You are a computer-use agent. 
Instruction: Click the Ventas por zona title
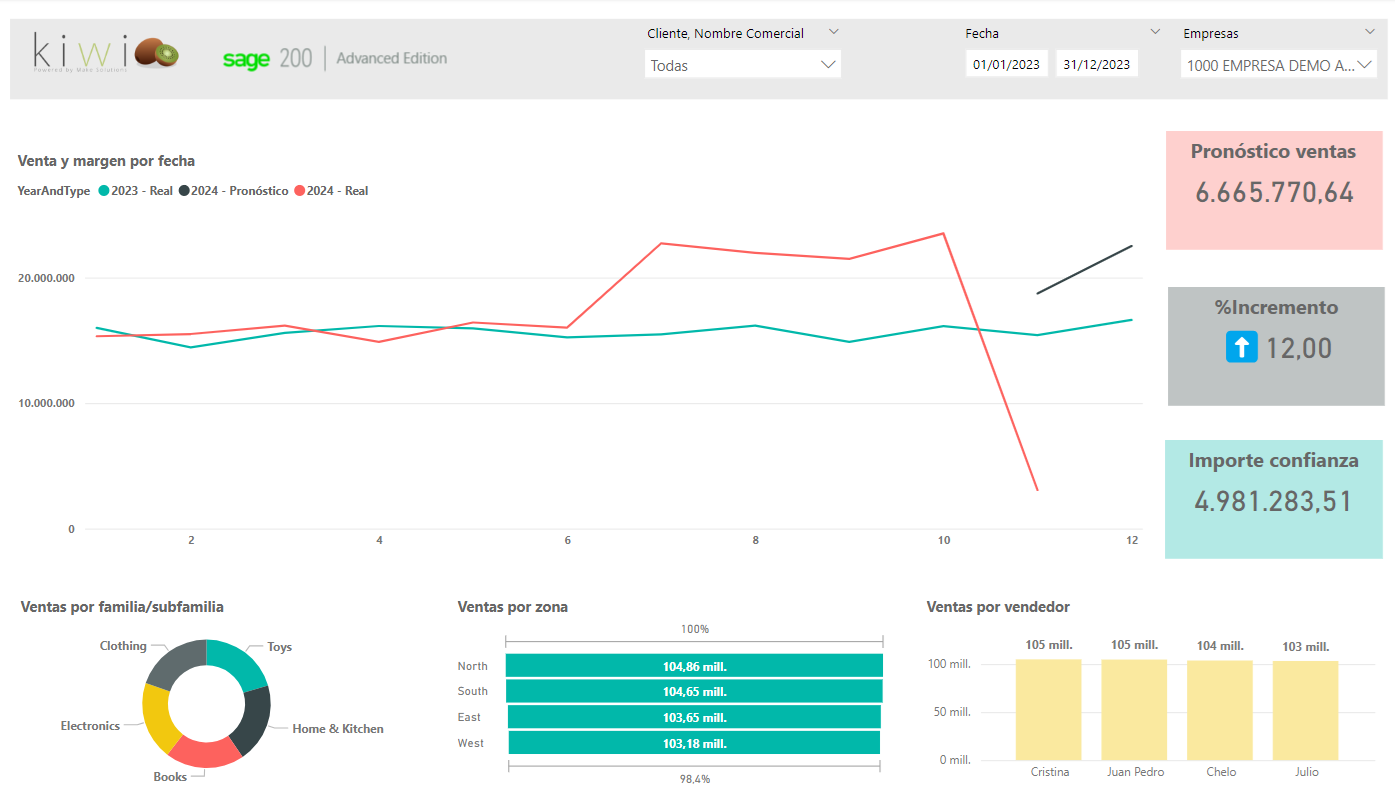pos(513,607)
